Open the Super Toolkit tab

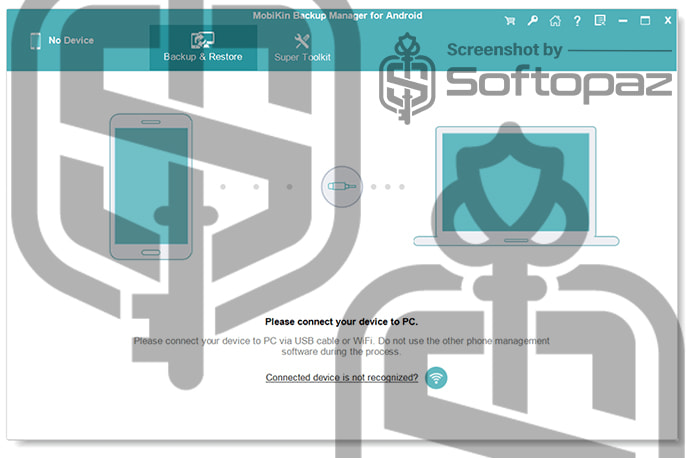(x=302, y=47)
